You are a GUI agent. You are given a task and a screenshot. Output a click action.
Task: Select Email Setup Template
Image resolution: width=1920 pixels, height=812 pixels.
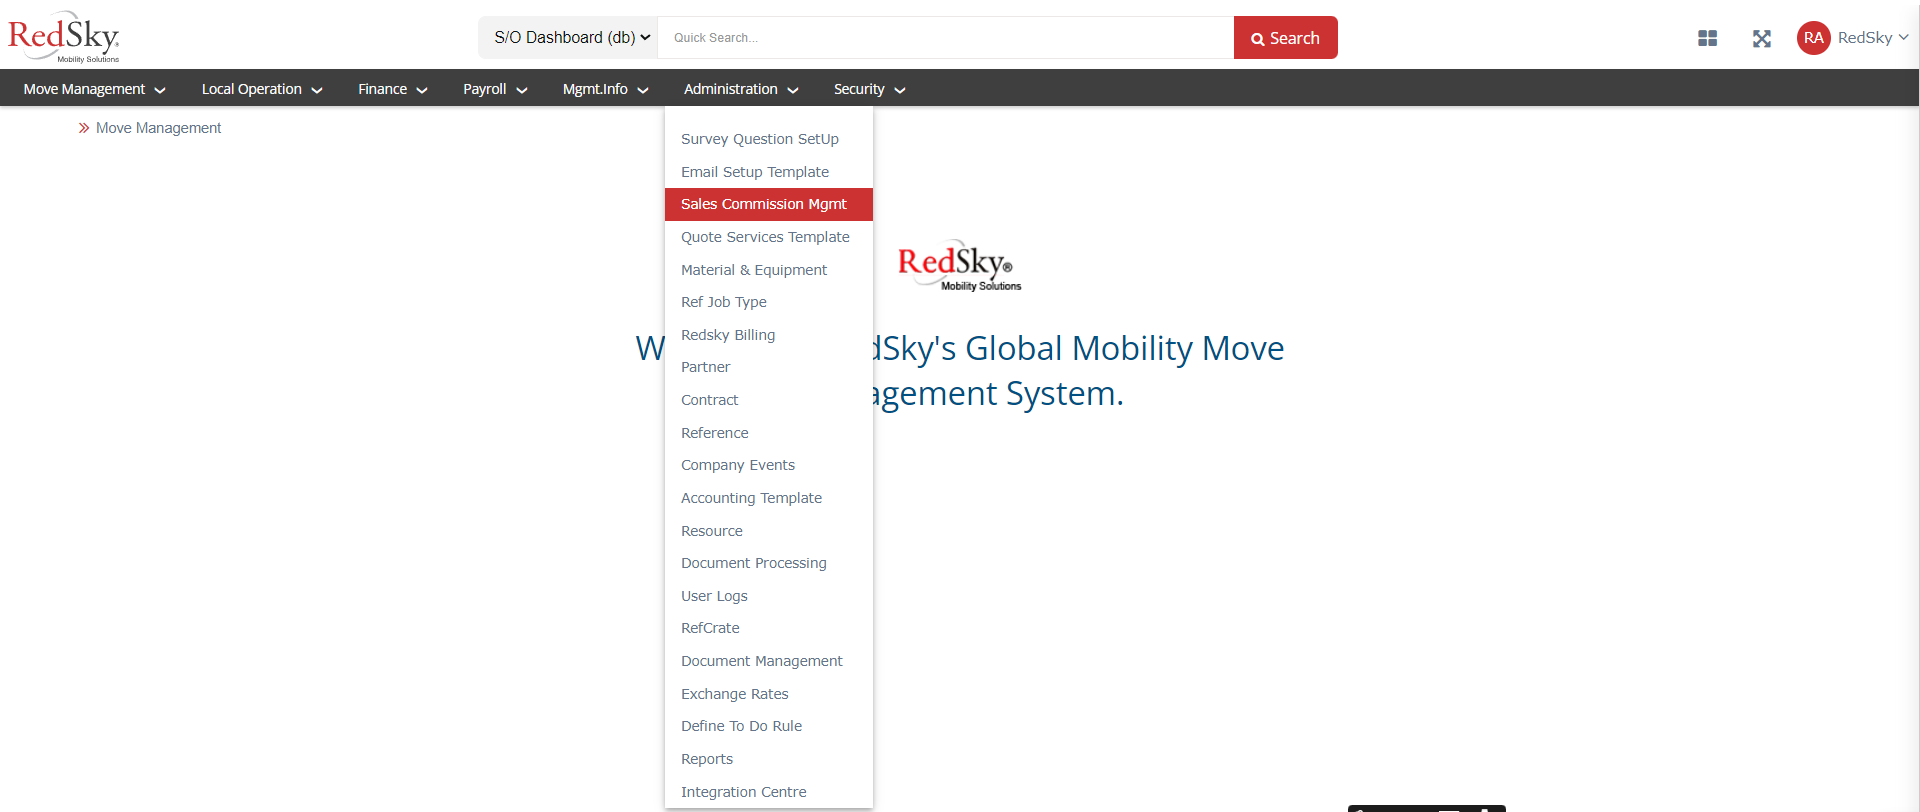point(769,172)
